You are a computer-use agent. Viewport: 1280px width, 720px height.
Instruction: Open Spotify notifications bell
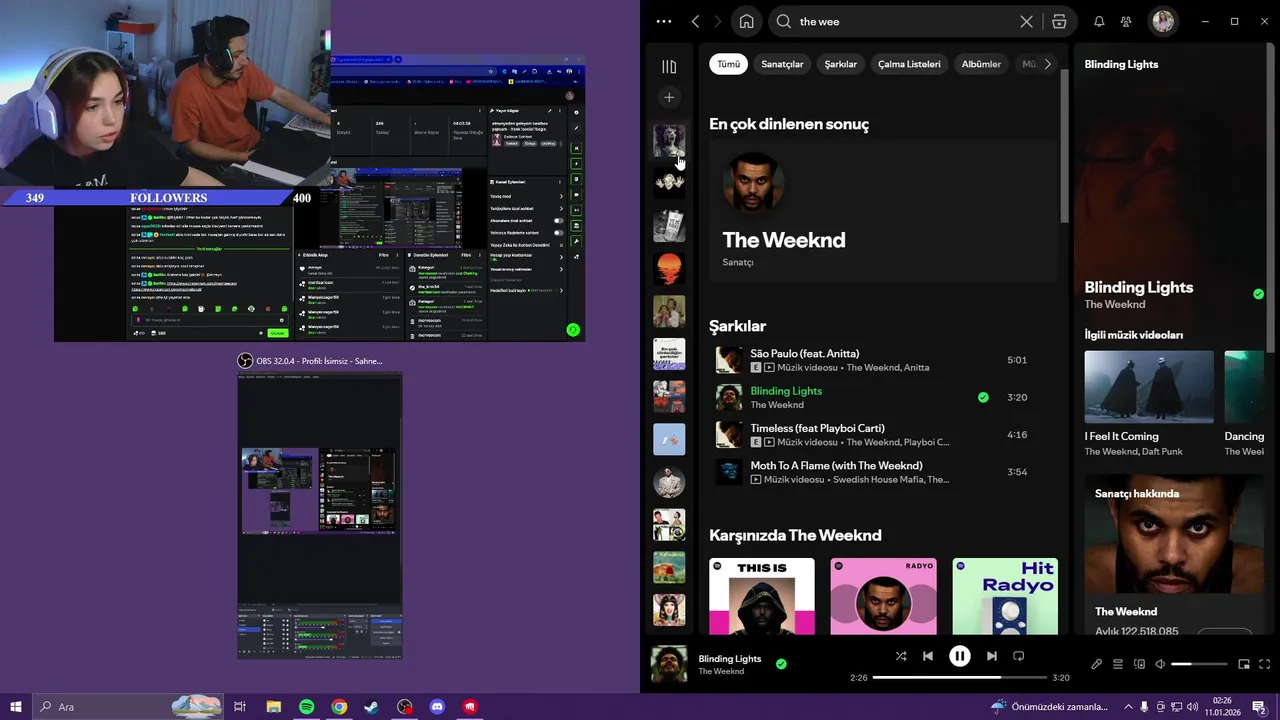point(1099,21)
